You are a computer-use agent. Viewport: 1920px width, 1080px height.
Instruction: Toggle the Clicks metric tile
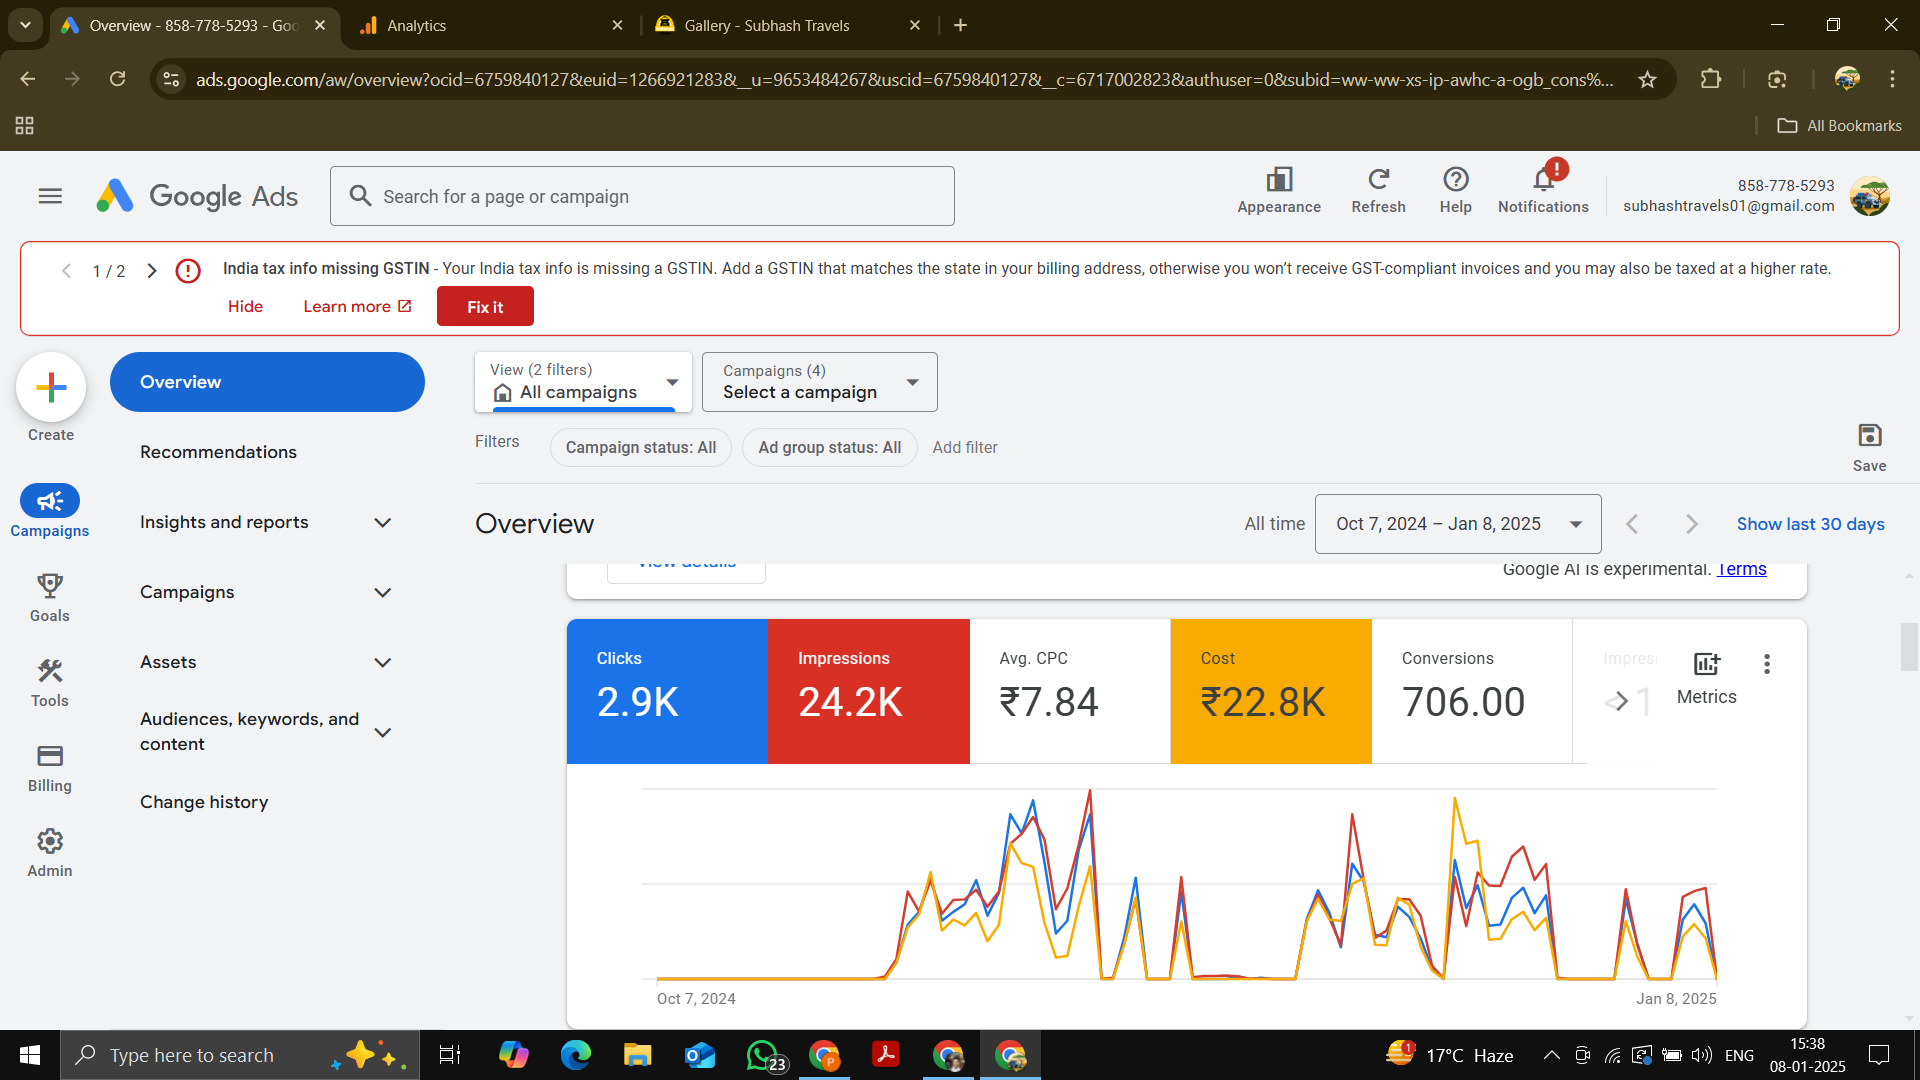point(667,691)
